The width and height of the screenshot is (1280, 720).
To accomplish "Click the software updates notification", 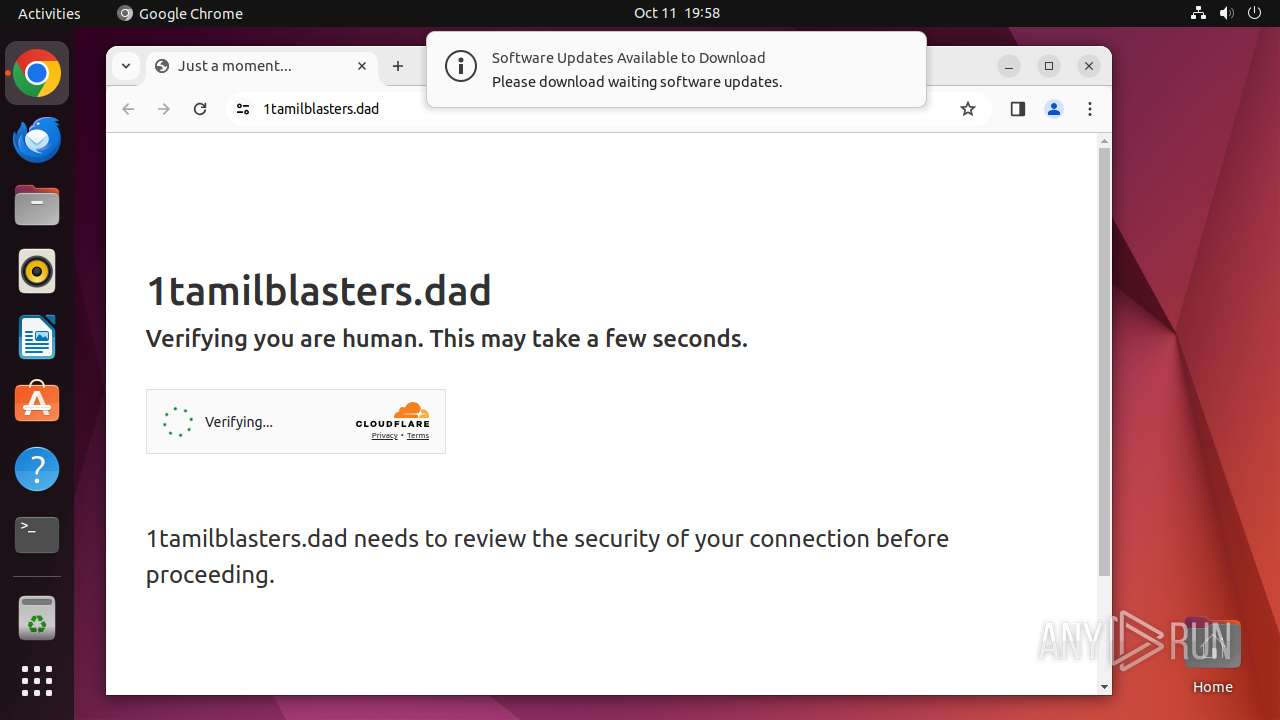I will (x=676, y=69).
